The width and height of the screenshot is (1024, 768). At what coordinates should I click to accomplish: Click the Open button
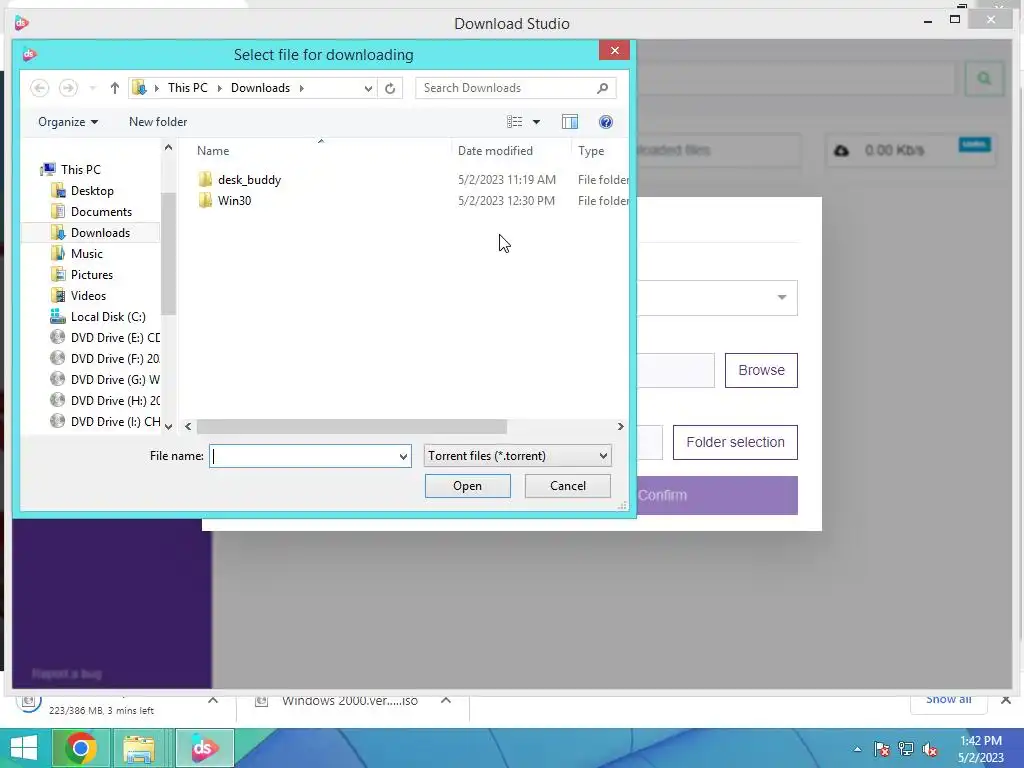(468, 486)
